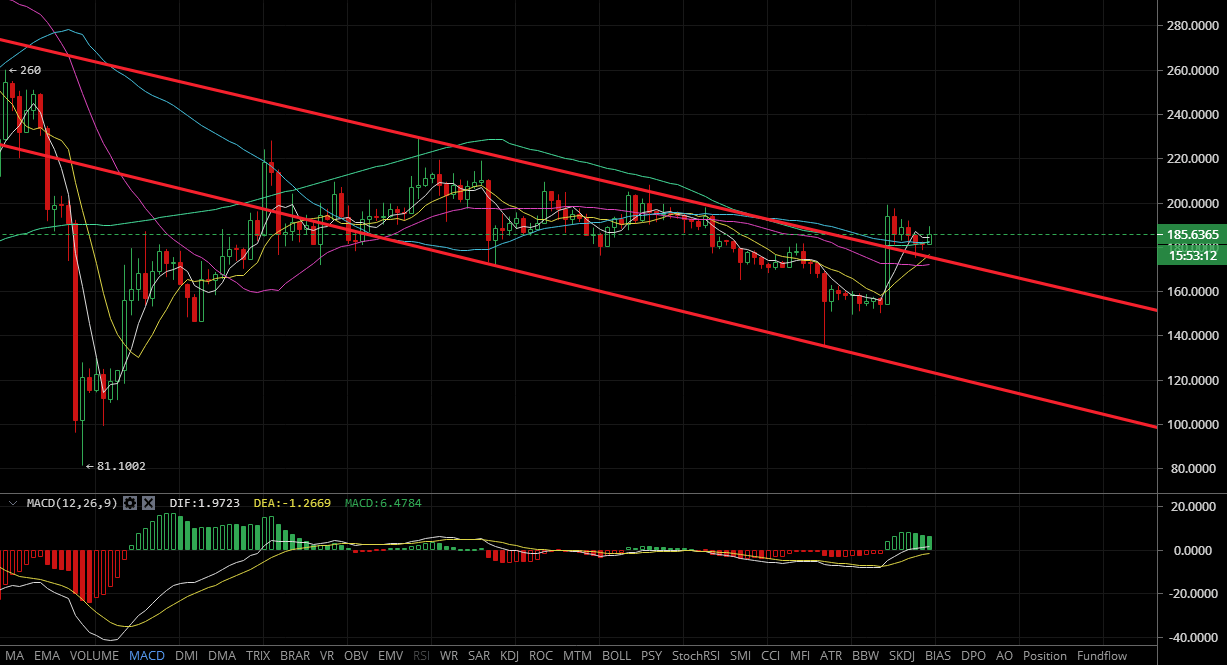This screenshot has width=1227, height=665.
Task: Click the 260 high price marker
Action: [25, 71]
